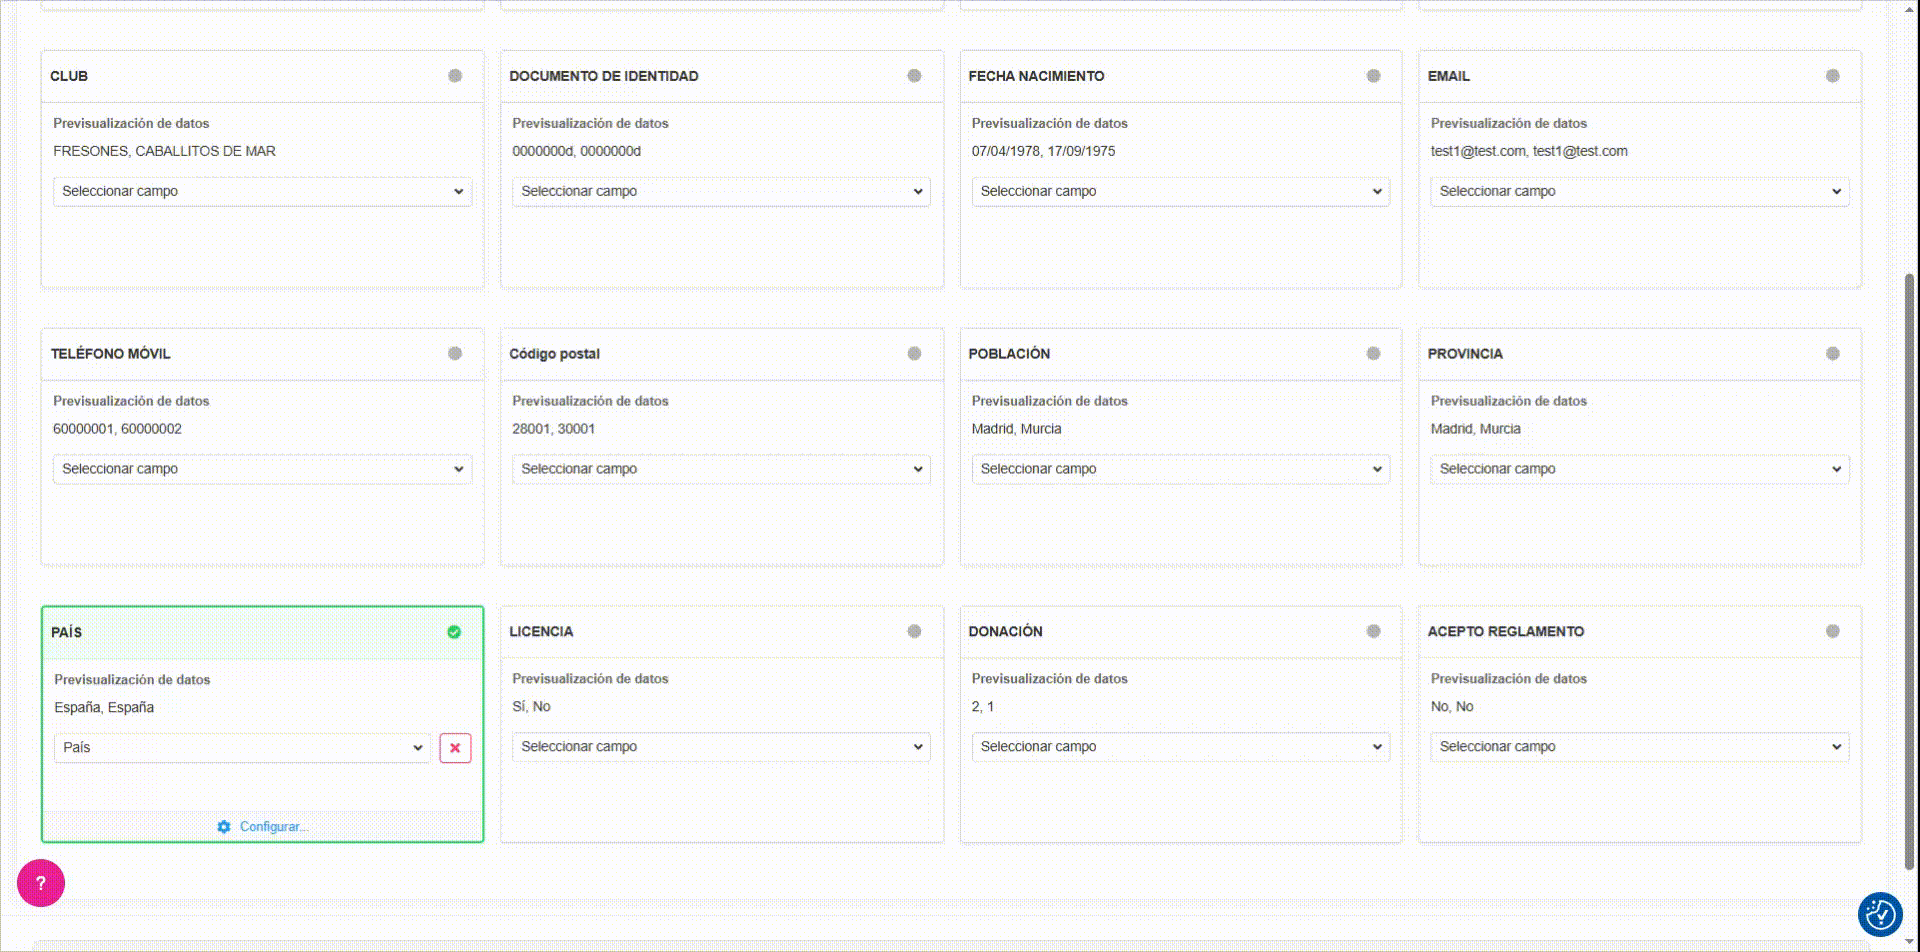Click the accessibility icon in the bottom corner
The image size is (1920, 952).
(x=1880, y=913)
